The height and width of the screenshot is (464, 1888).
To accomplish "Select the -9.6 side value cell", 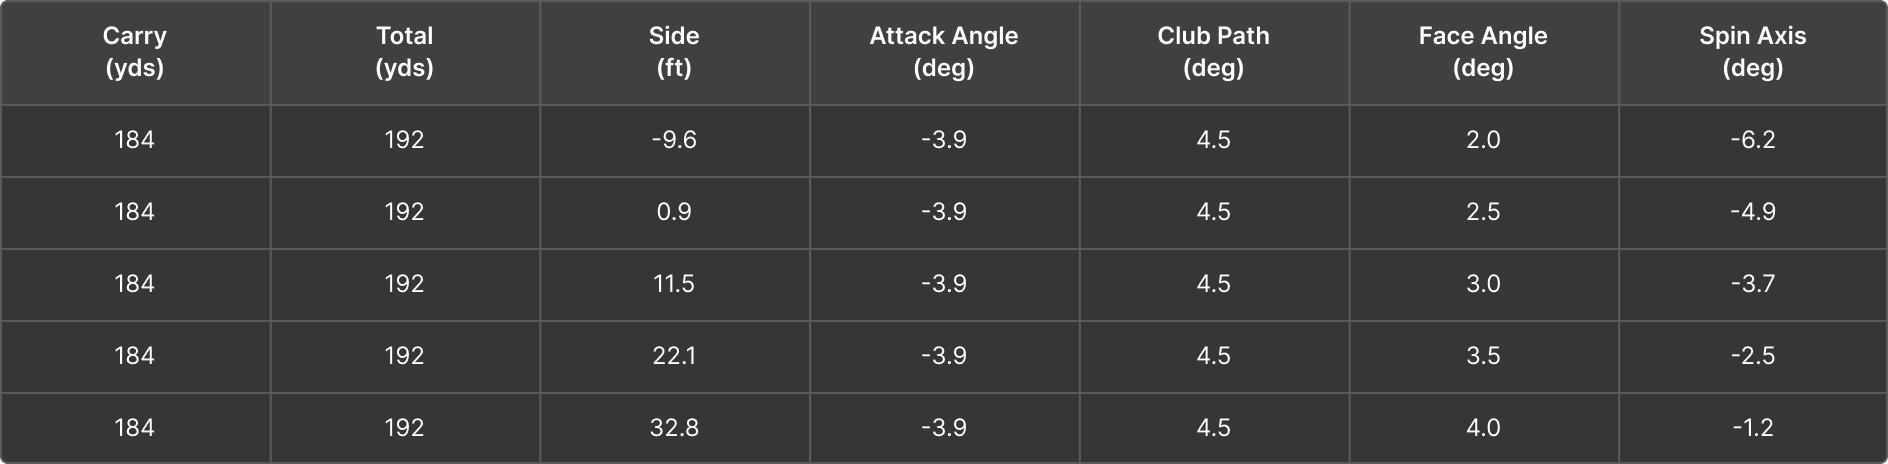I will coord(674,140).
